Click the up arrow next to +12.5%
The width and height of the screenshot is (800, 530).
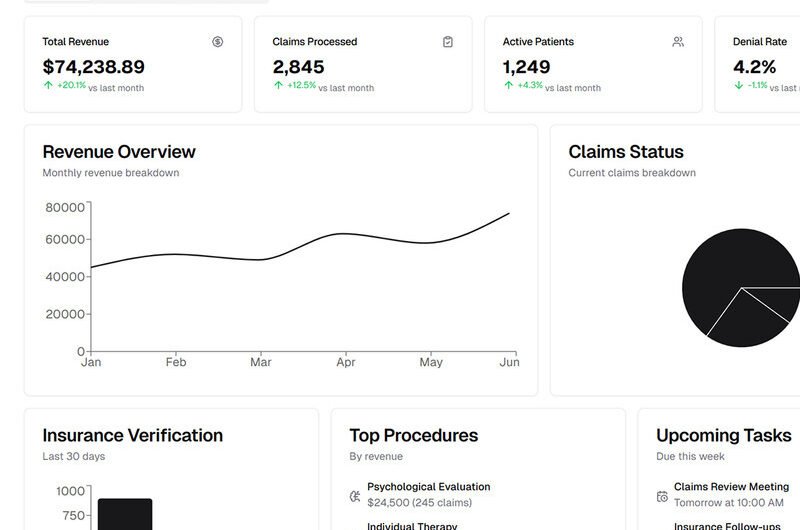coord(278,86)
